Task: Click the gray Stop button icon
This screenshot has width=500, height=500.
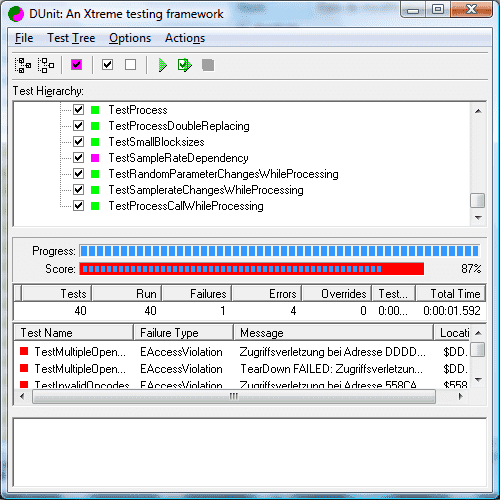Action: pyautogui.click(x=208, y=65)
